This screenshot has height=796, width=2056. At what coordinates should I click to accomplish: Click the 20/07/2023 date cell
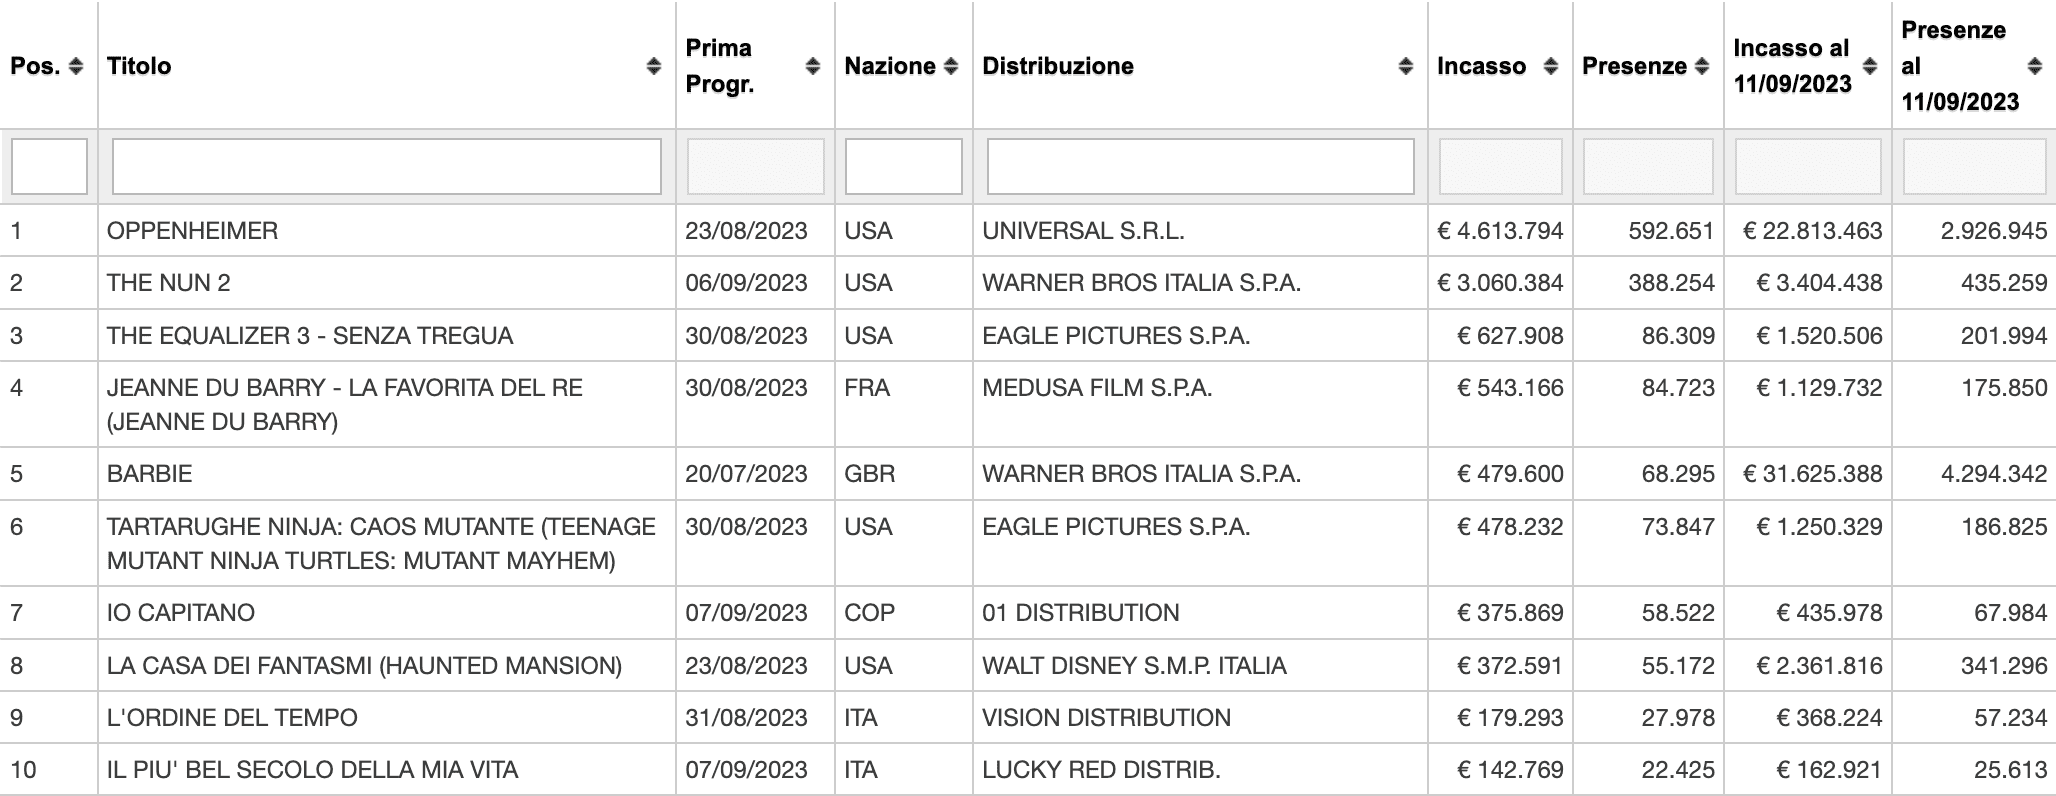(x=746, y=474)
